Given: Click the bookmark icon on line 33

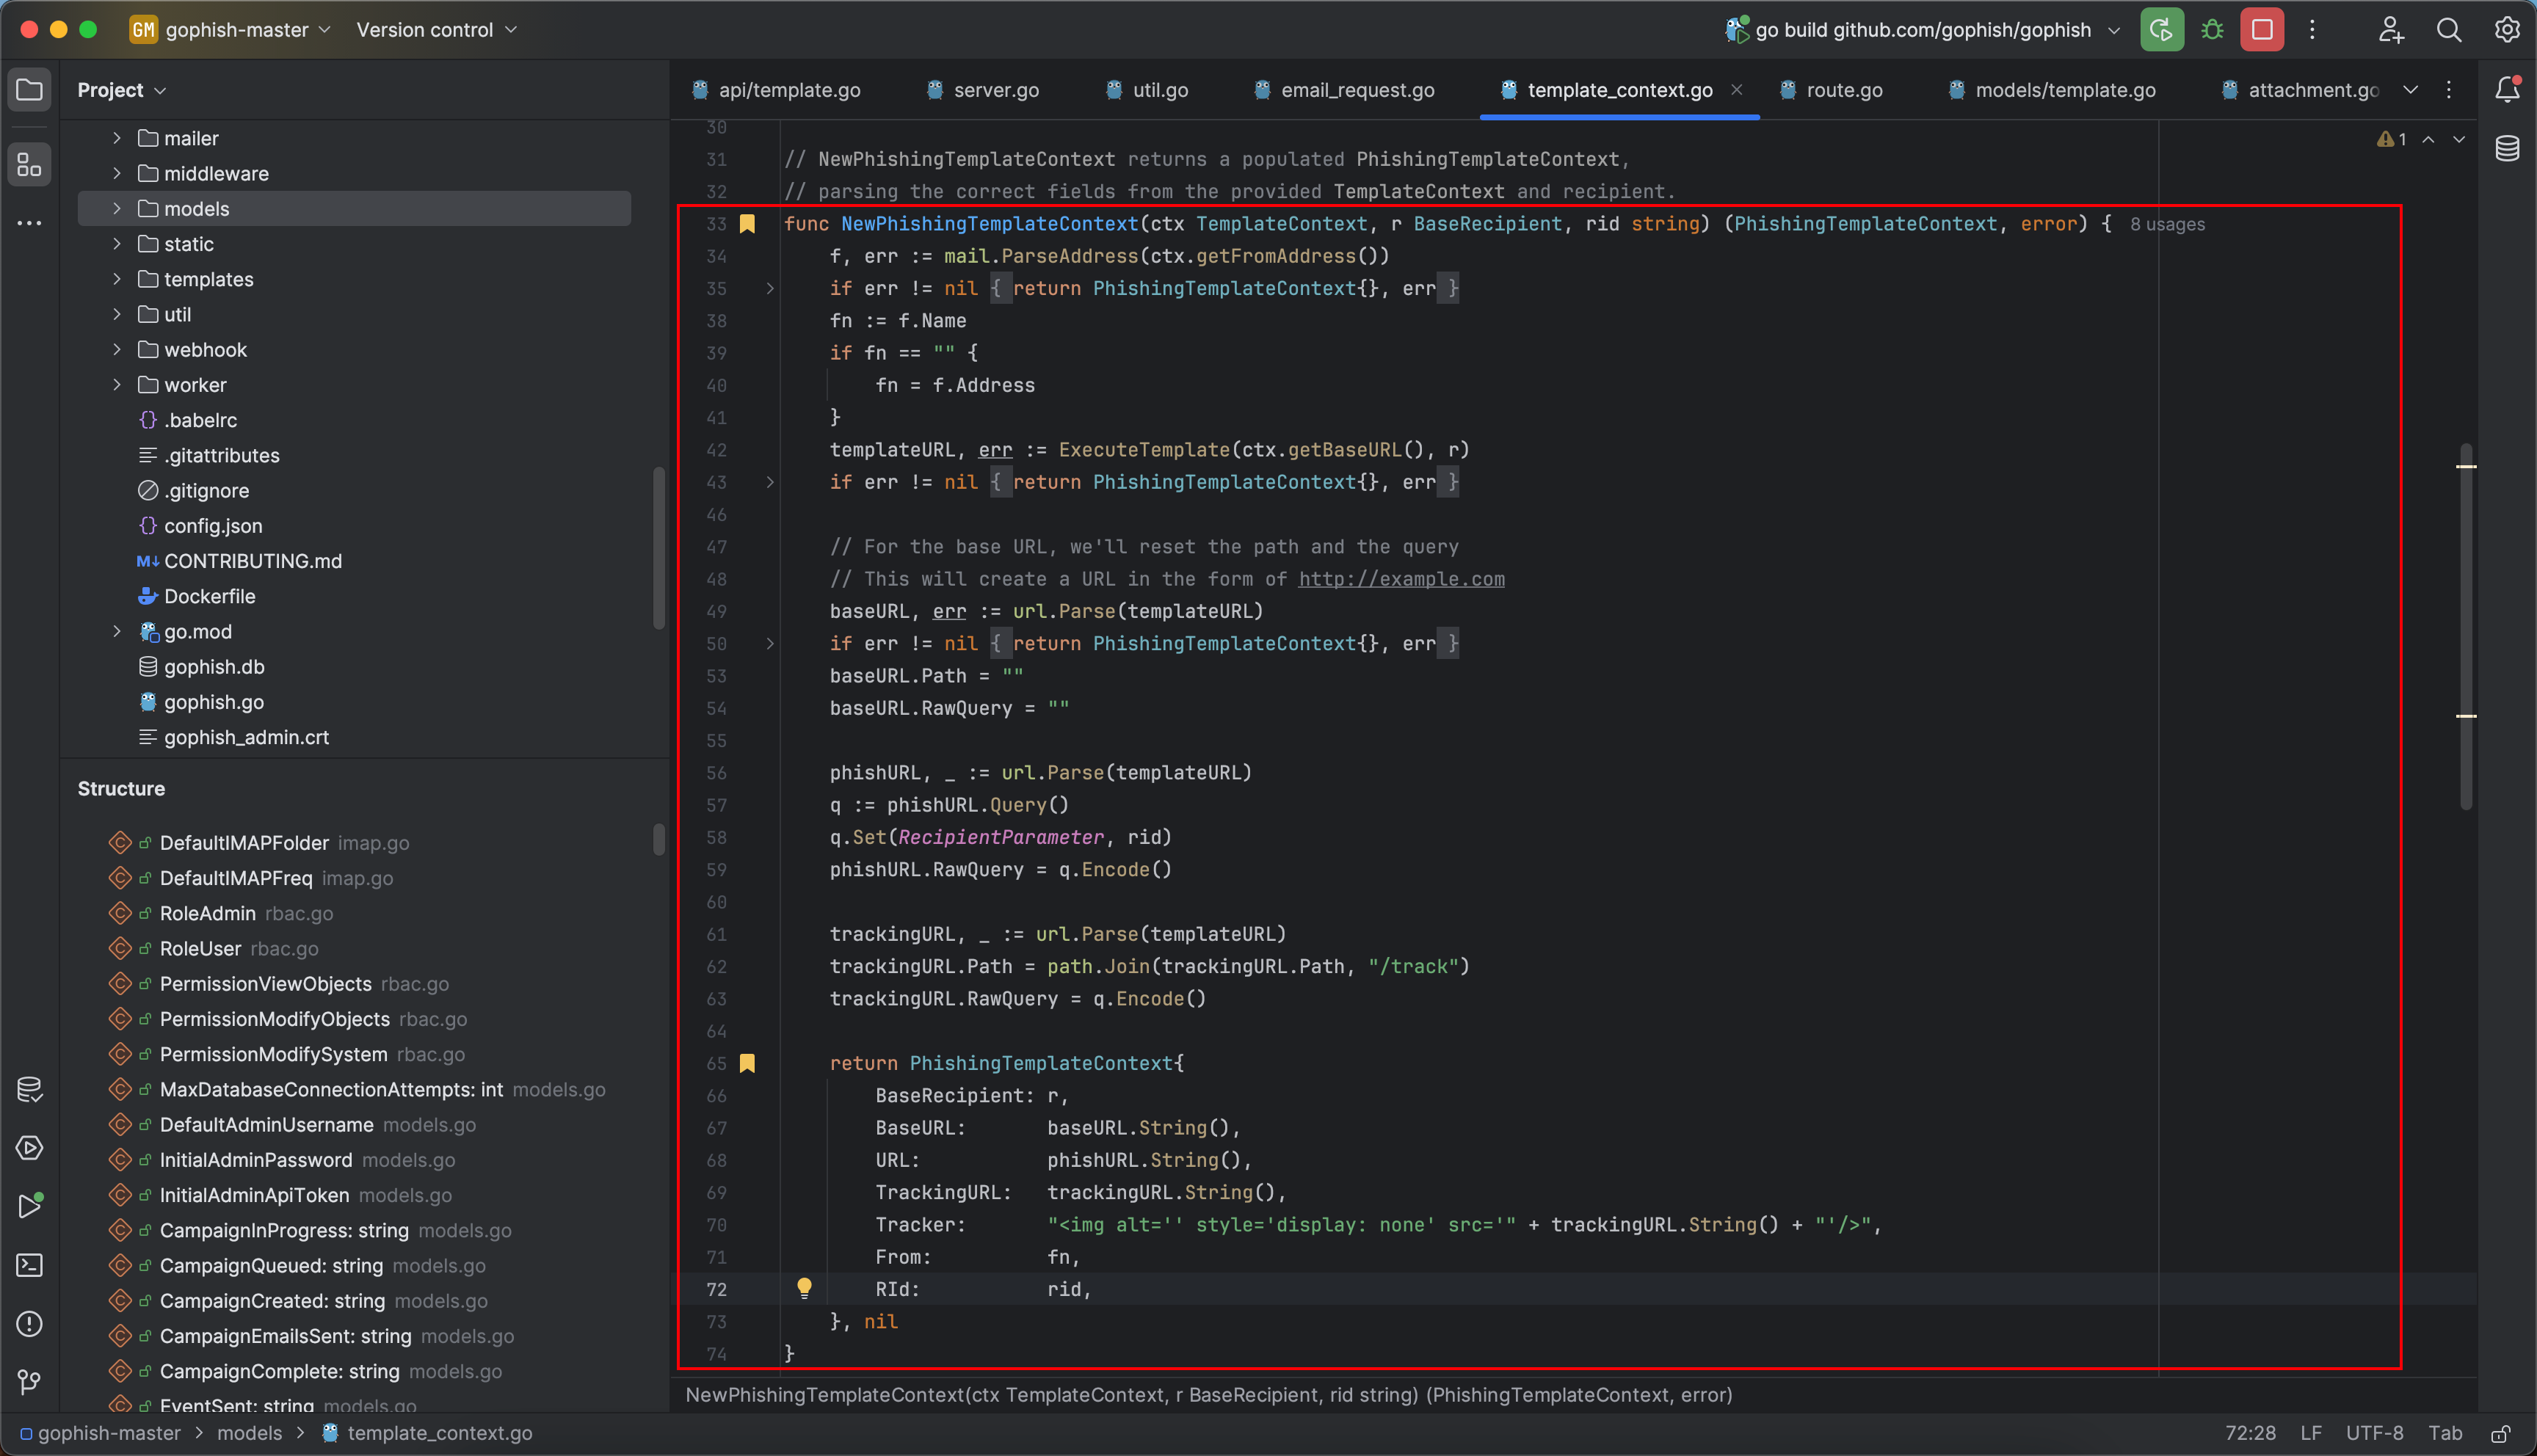Looking at the screenshot, I should coord(747,224).
